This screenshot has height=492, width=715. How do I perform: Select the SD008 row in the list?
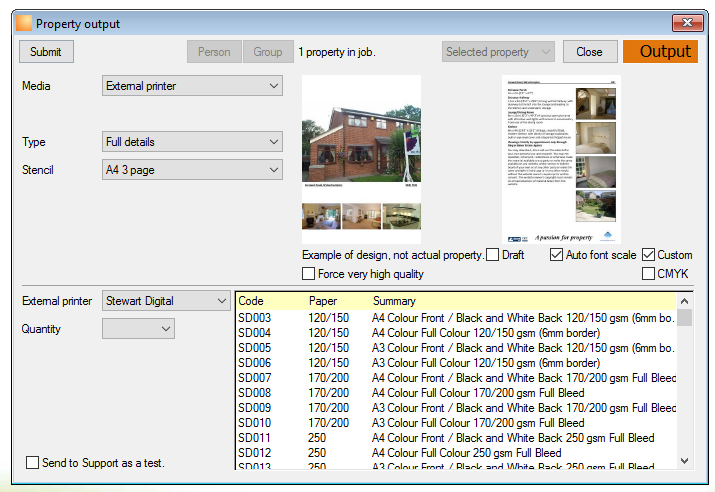456,393
